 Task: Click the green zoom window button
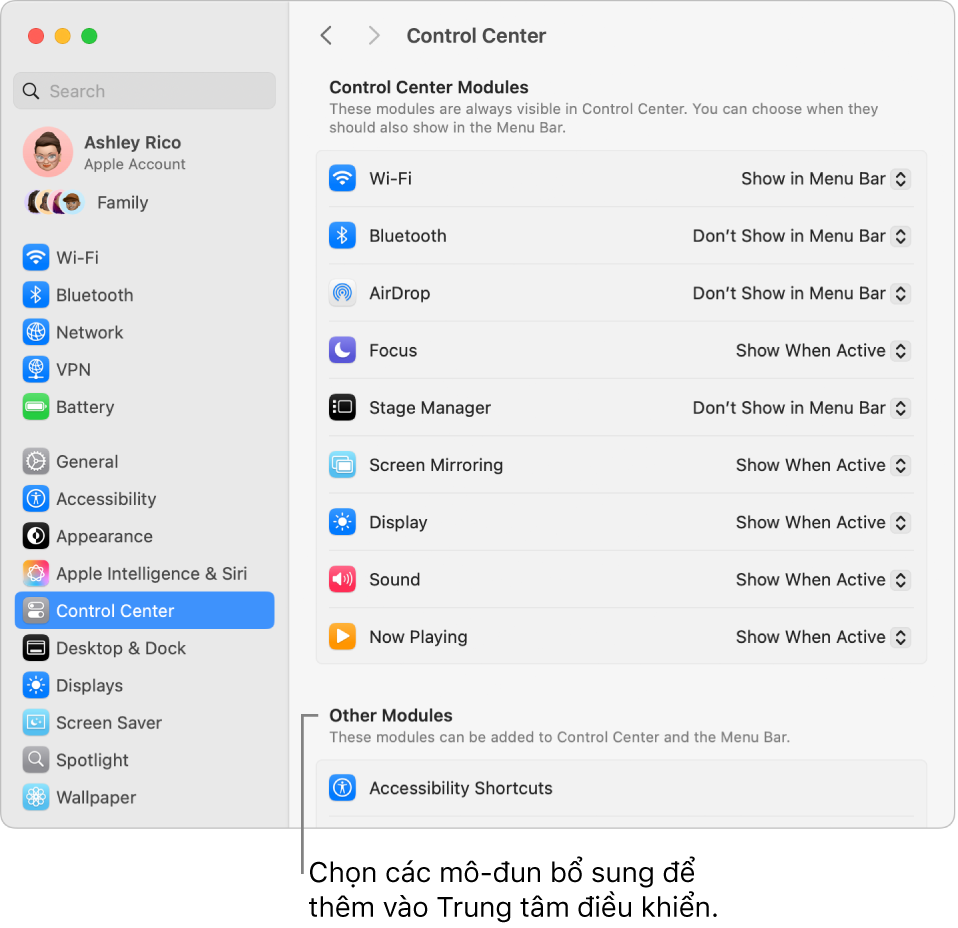[x=89, y=36]
